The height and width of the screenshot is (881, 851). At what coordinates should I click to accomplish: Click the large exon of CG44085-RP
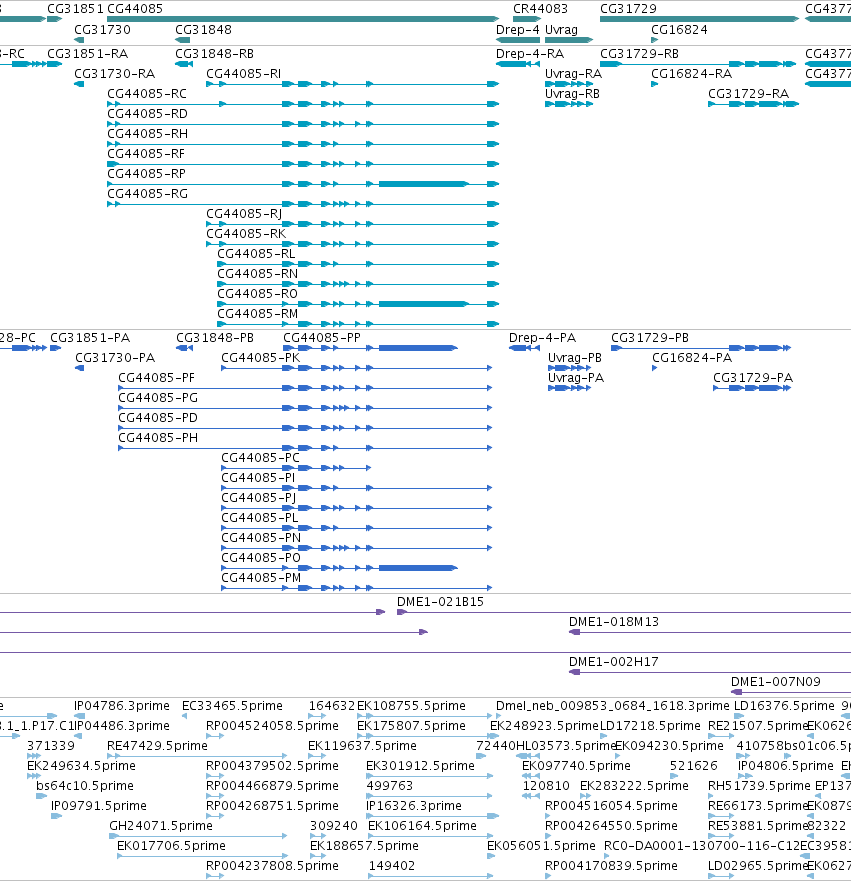coord(424,184)
